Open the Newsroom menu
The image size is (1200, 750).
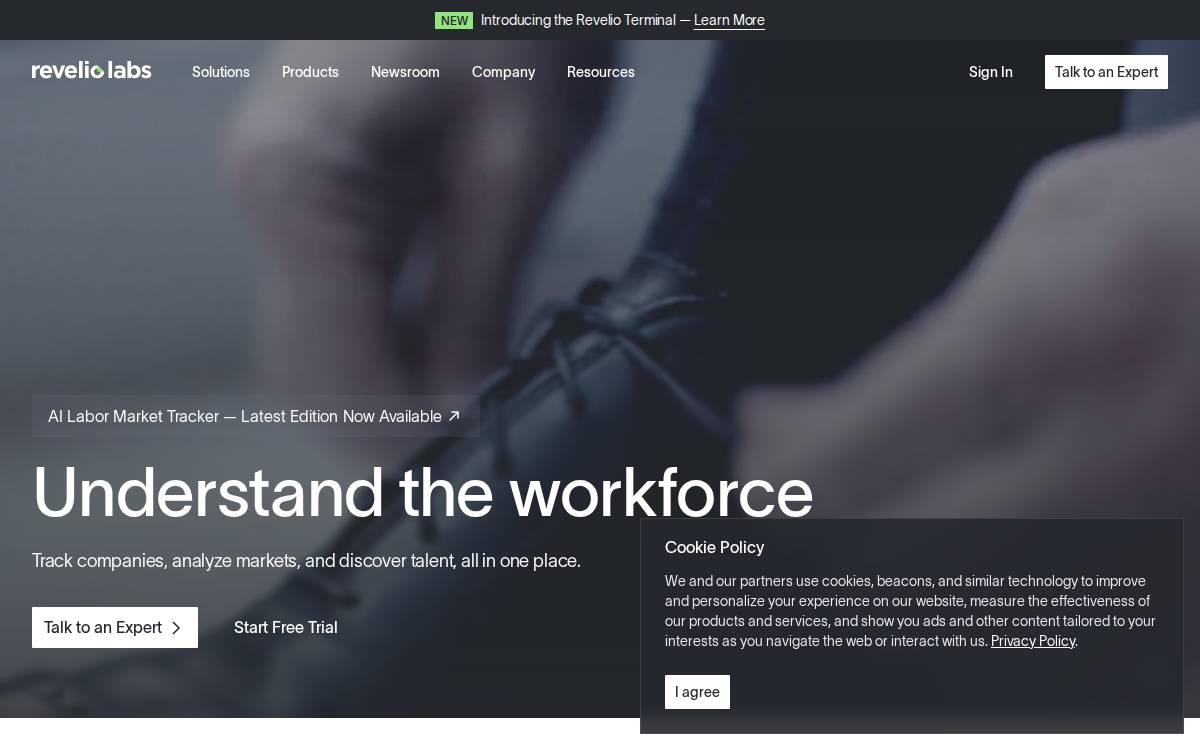405,72
